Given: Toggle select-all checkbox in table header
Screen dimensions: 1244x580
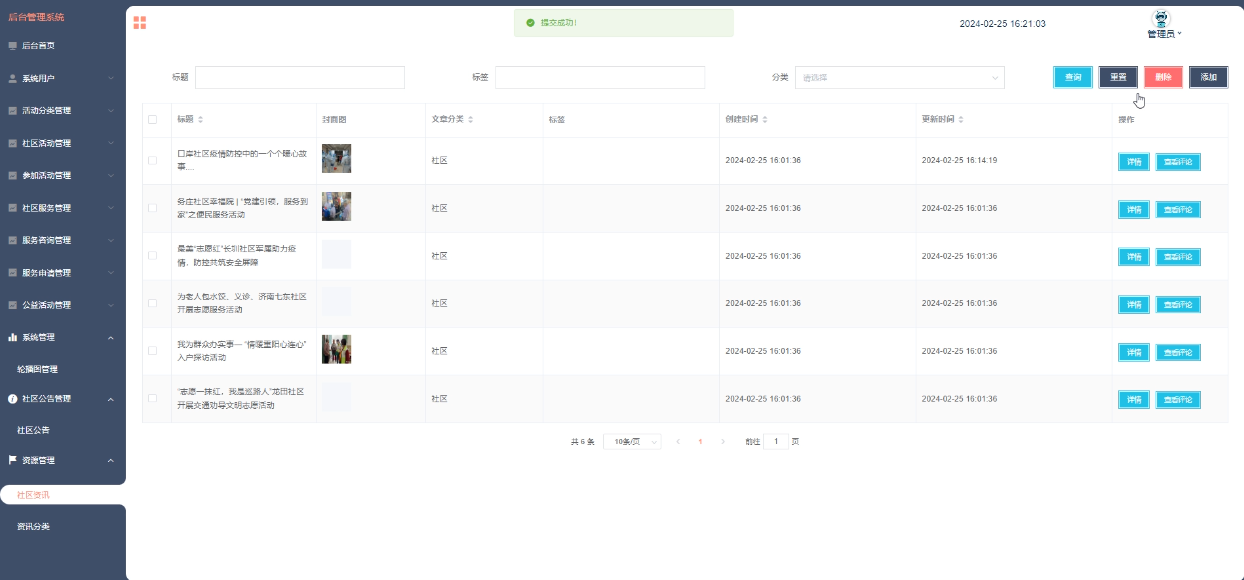Looking at the screenshot, I should 153,120.
